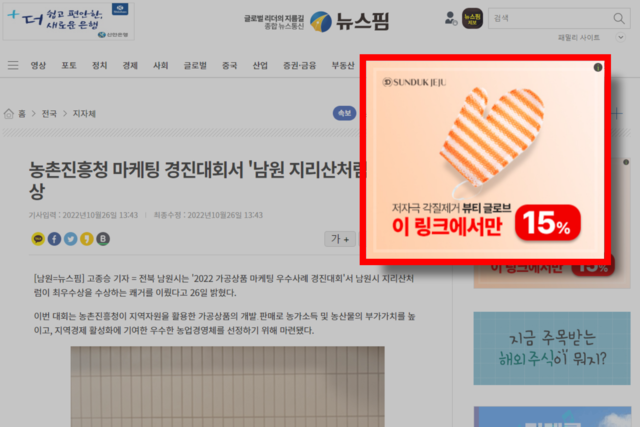The height and width of the screenshot is (427, 640).
Task: Go to 지자체 breadcrumb link
Action: click(84, 113)
